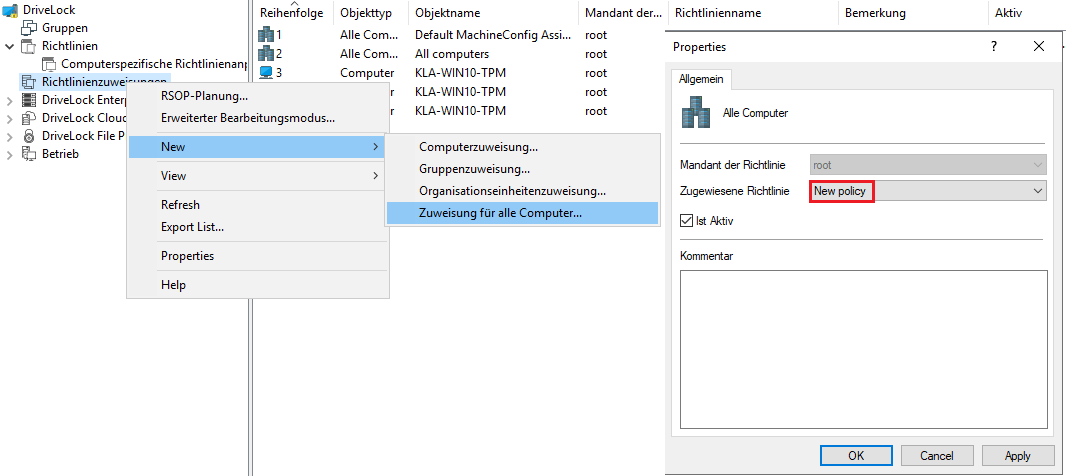Click the Apply button
The image size is (1067, 476).
pyautogui.click(x=1017, y=456)
